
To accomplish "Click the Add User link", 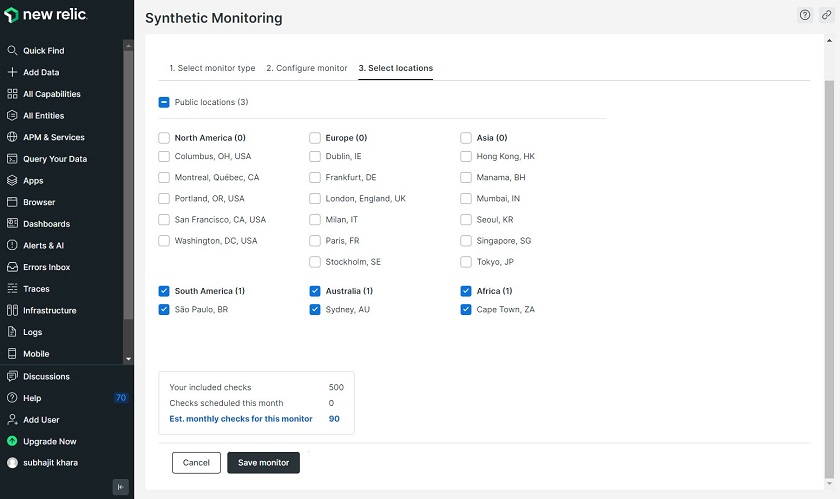I will click(41, 420).
